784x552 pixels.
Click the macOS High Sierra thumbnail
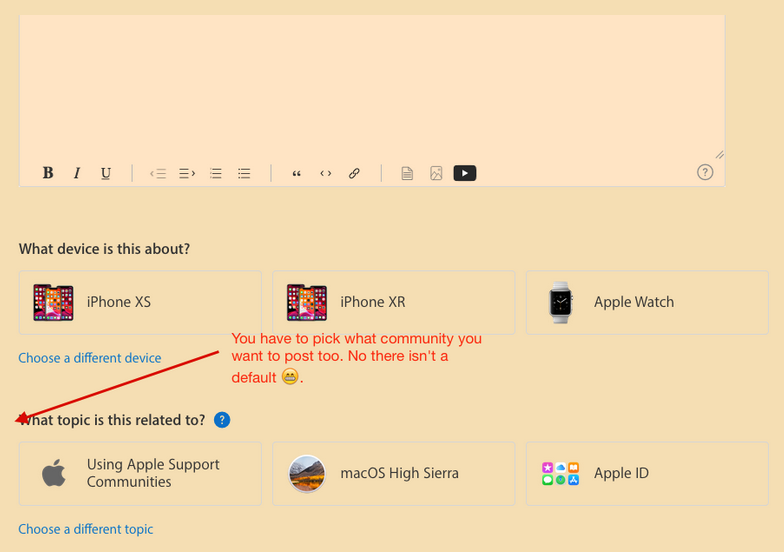coord(307,474)
